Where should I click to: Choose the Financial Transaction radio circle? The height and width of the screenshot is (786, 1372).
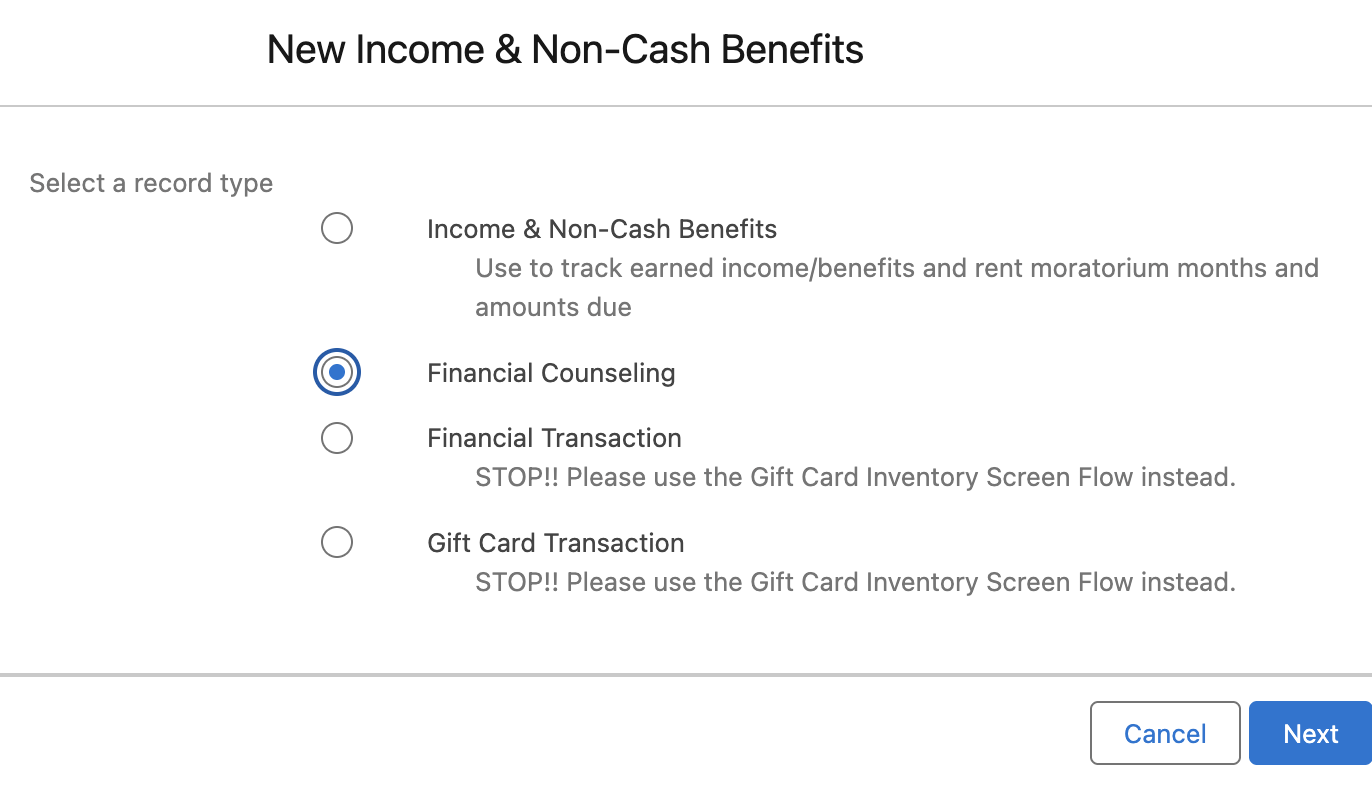click(336, 438)
